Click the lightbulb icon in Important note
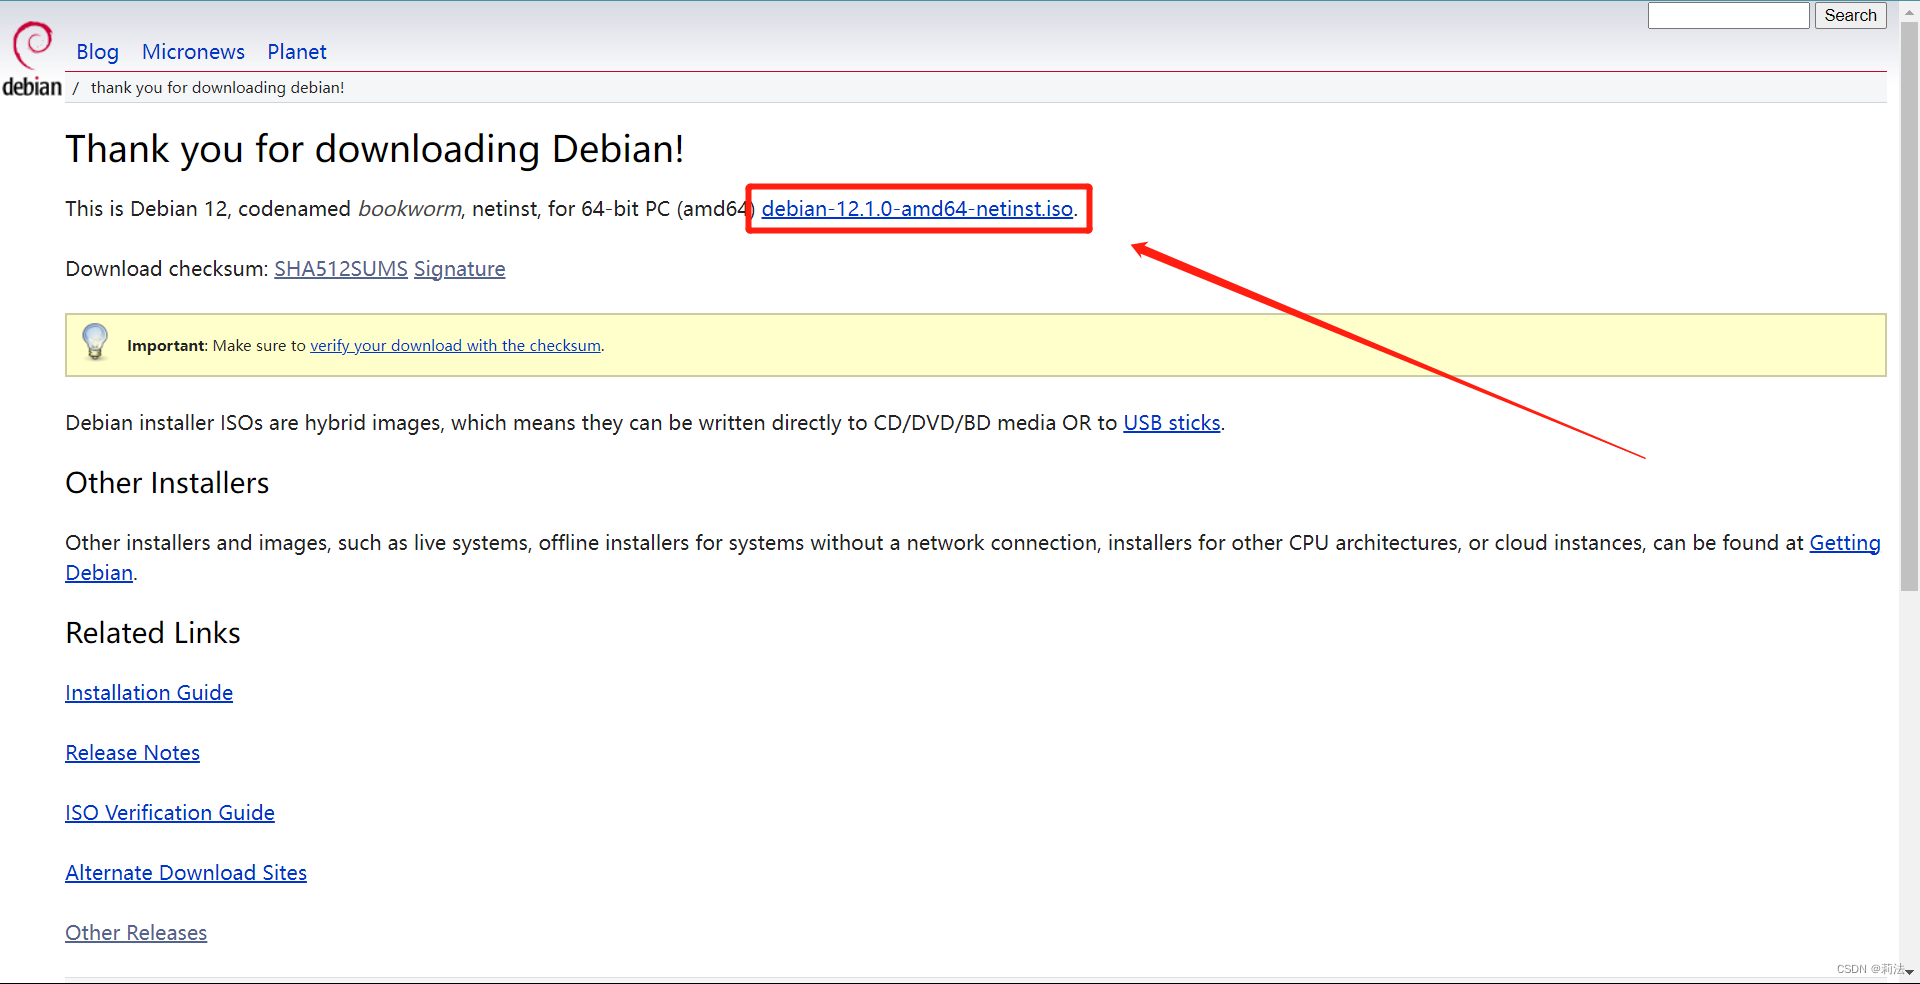Screen dimensions: 1920x984 [x=95, y=342]
